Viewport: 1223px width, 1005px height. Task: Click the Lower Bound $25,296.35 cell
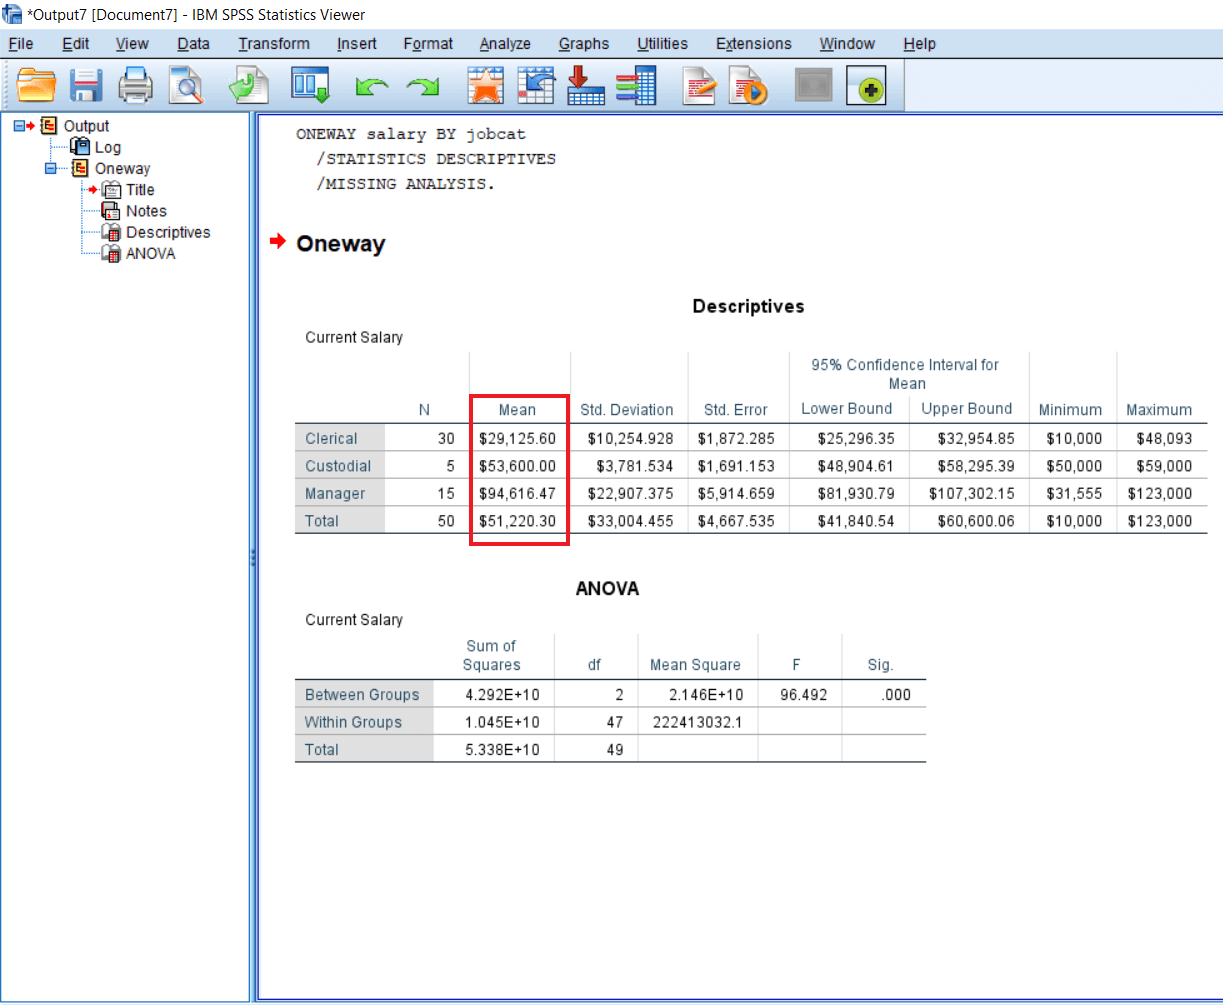coord(857,438)
